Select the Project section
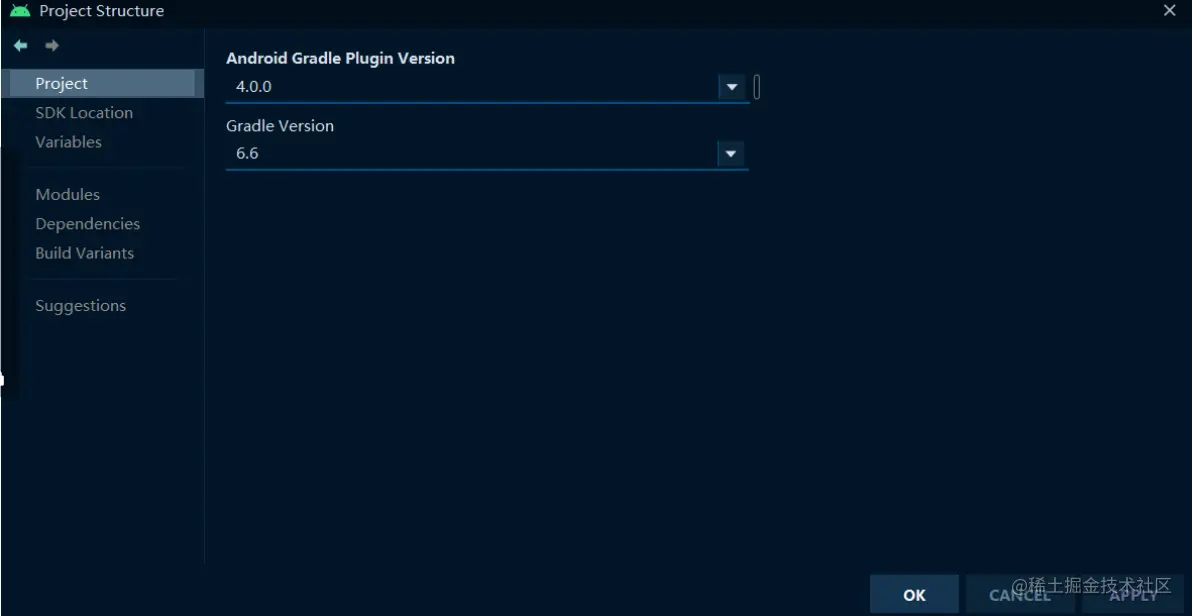This screenshot has width=1192, height=616. pos(103,84)
